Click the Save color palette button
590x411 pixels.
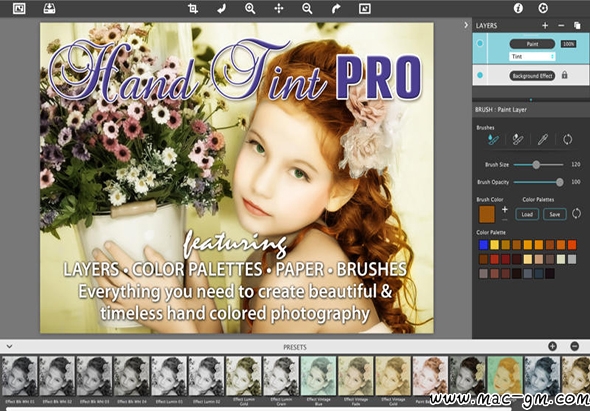pos(555,214)
